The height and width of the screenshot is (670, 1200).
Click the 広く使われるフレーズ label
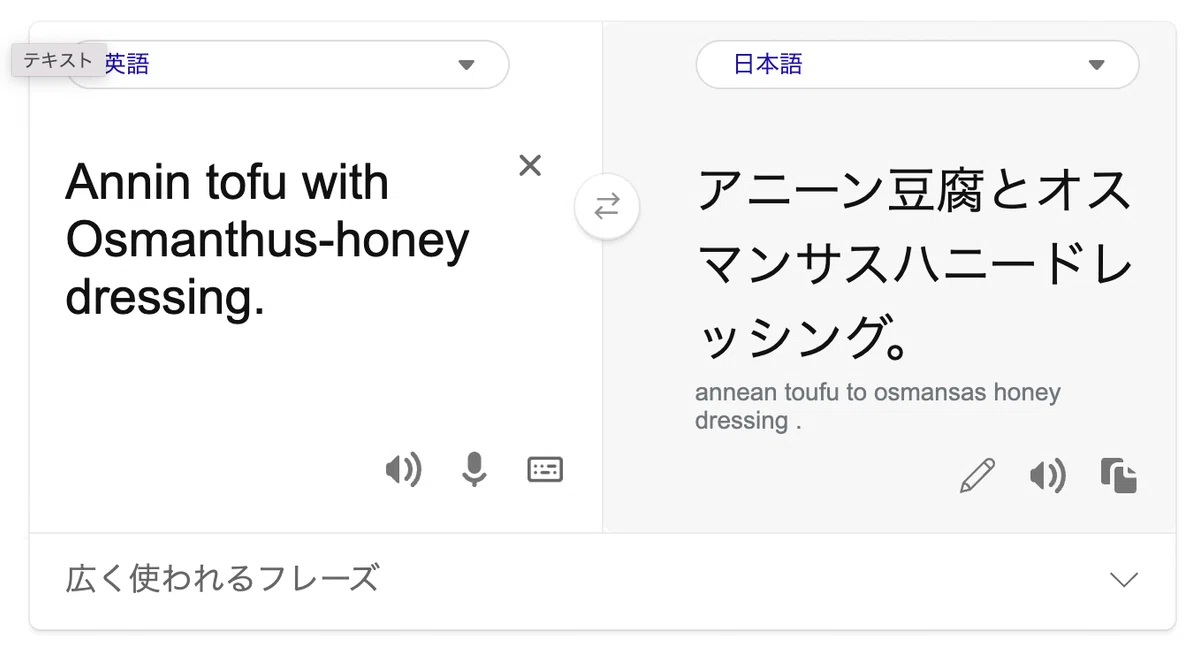click(223, 578)
